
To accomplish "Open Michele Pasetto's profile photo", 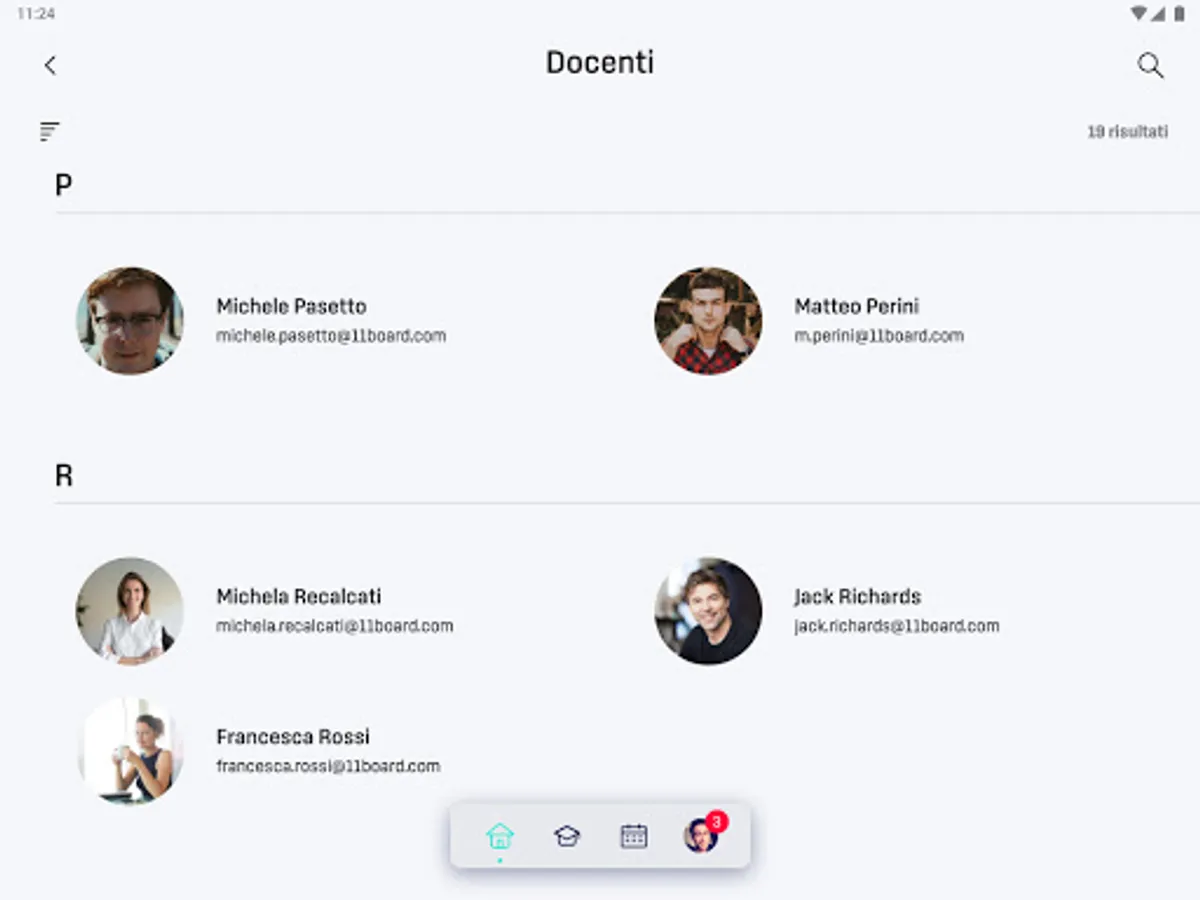I will click(x=130, y=321).
